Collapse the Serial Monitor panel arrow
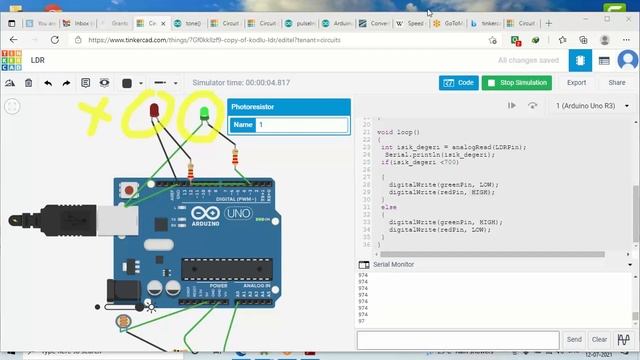The image size is (640, 360). [x=630, y=265]
